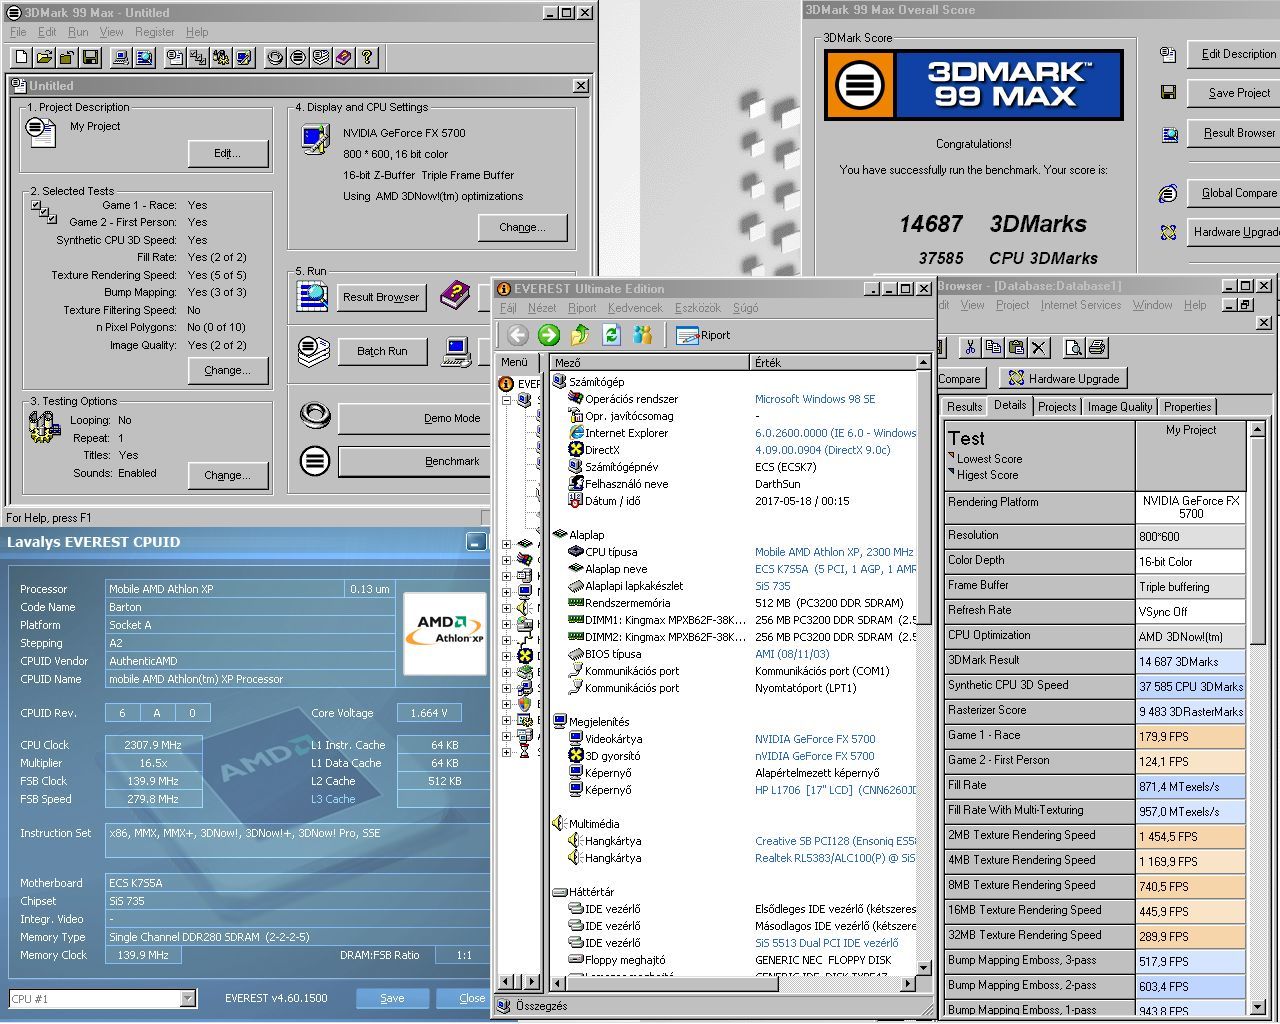The height and width of the screenshot is (1024, 1280).
Task: Click Érték column header in EVEREST
Action: [834, 362]
